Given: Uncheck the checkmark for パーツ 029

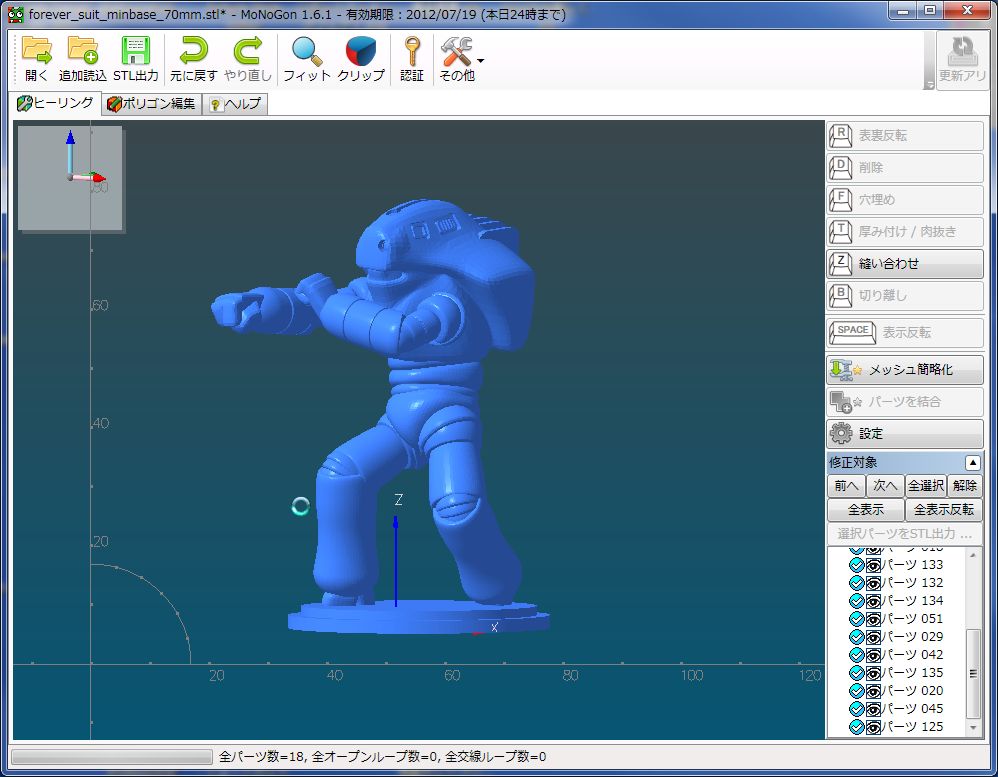Looking at the screenshot, I should point(856,637).
